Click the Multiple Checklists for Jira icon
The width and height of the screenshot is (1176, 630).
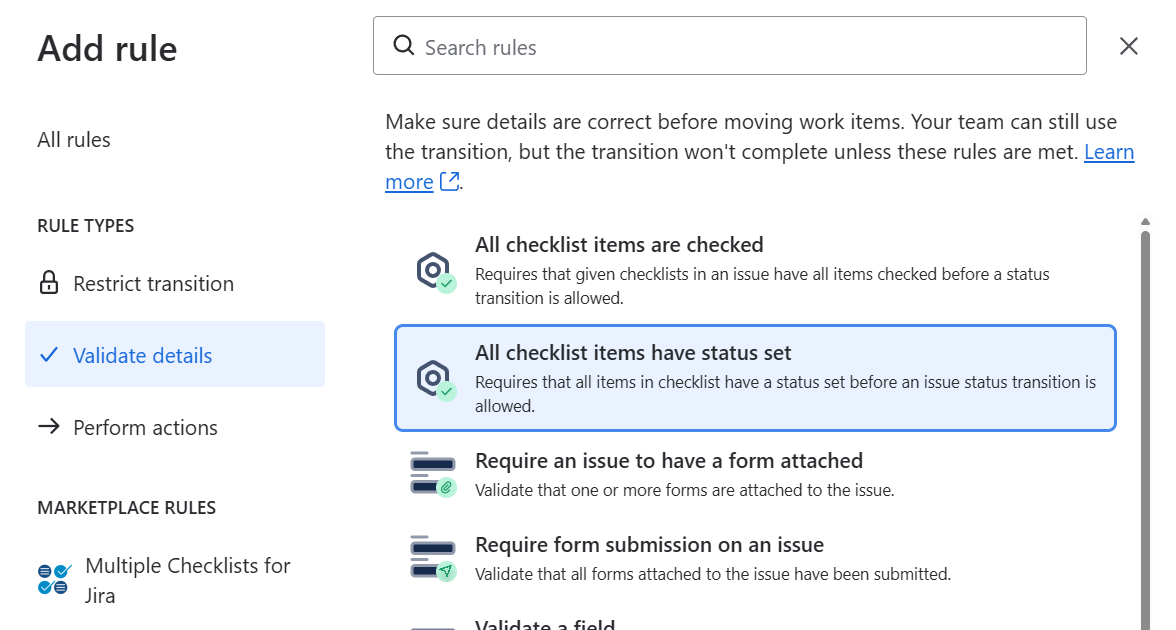tap(54, 580)
